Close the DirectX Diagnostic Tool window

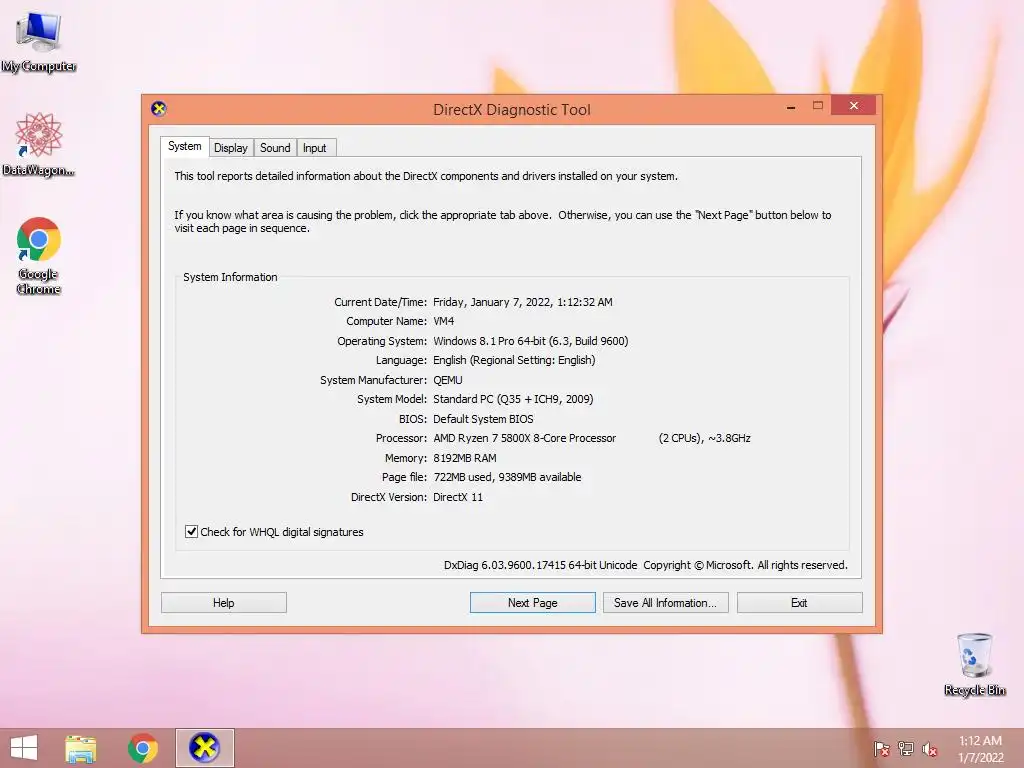tap(854, 105)
